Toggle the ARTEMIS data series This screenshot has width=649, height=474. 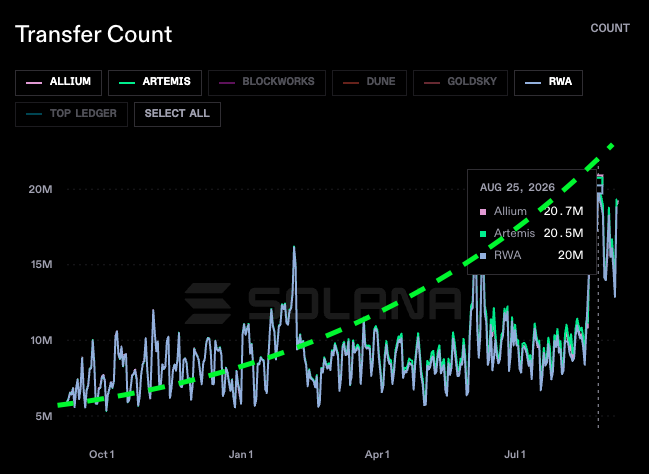tap(155, 83)
